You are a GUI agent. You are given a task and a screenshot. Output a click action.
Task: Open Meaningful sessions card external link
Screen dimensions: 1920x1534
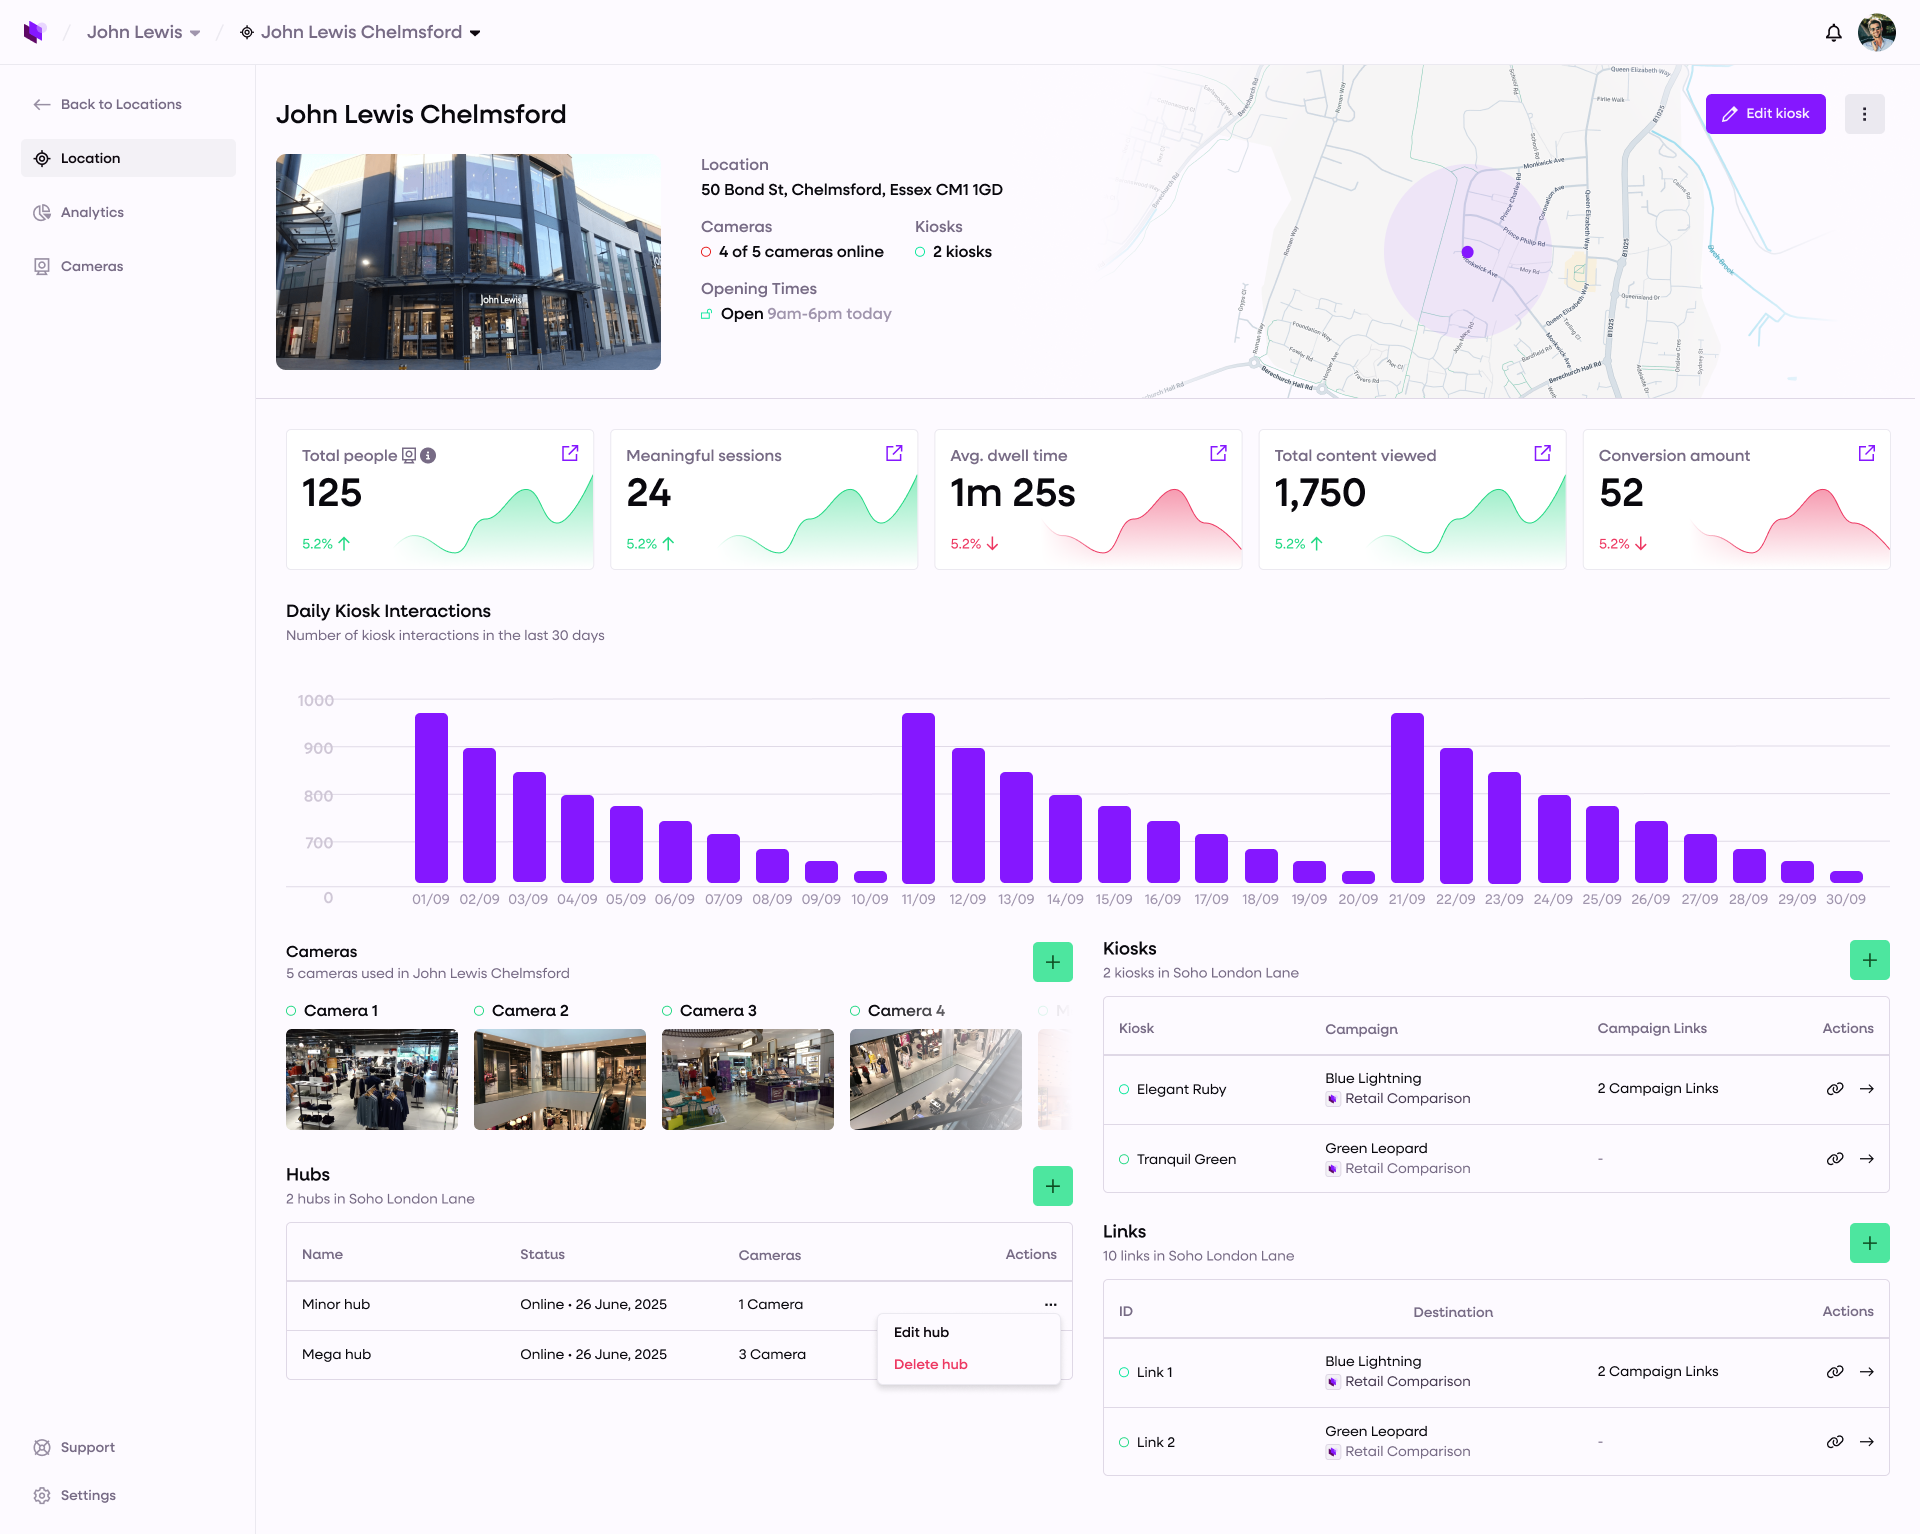(x=894, y=453)
